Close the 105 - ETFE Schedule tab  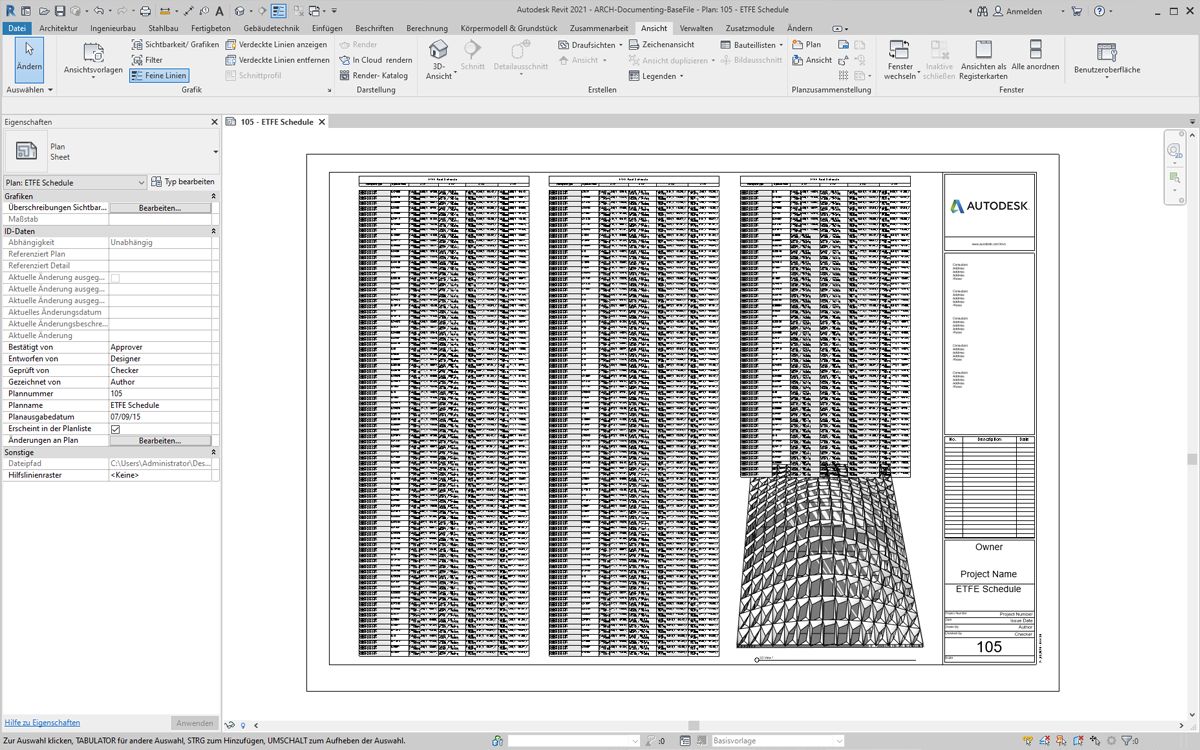coord(323,122)
